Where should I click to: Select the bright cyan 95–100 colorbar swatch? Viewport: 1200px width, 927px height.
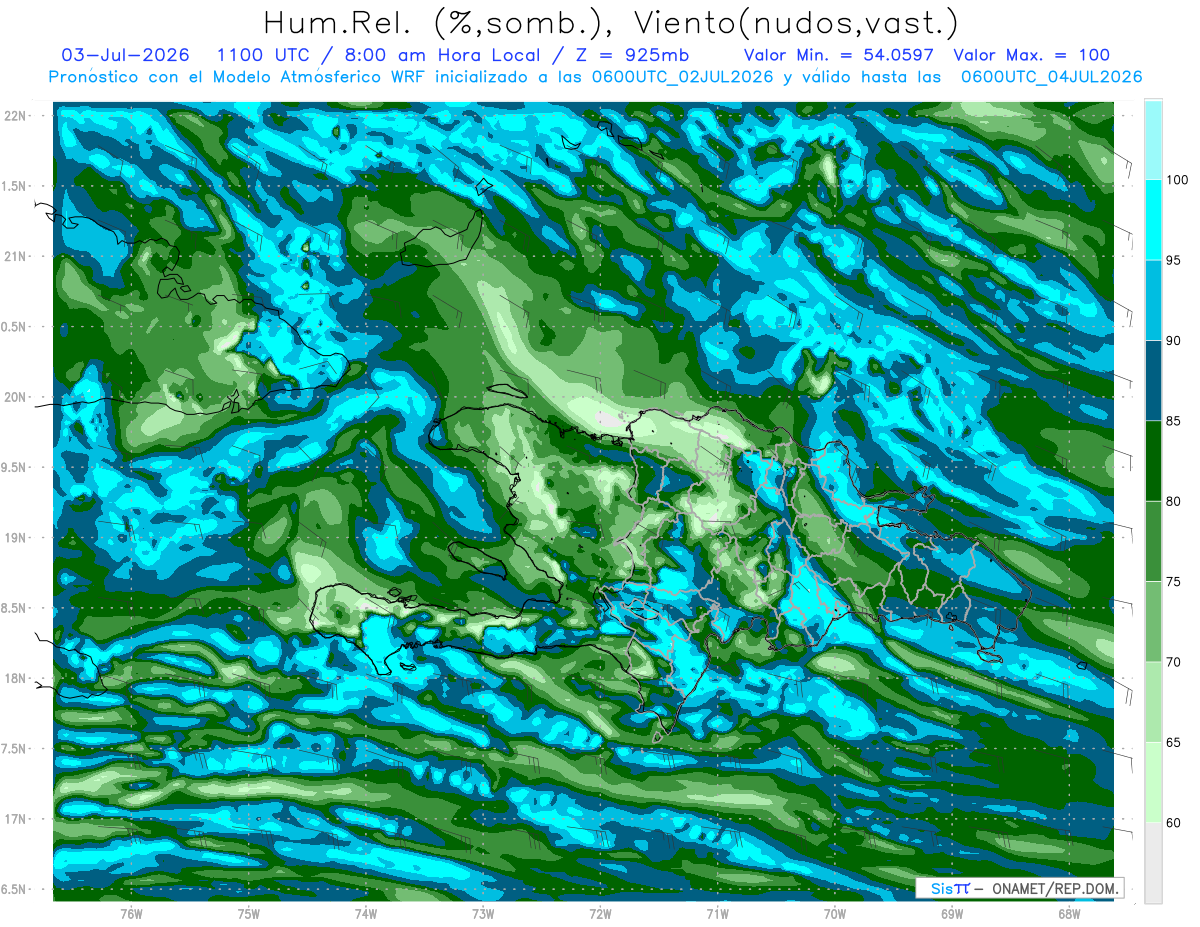[1153, 220]
